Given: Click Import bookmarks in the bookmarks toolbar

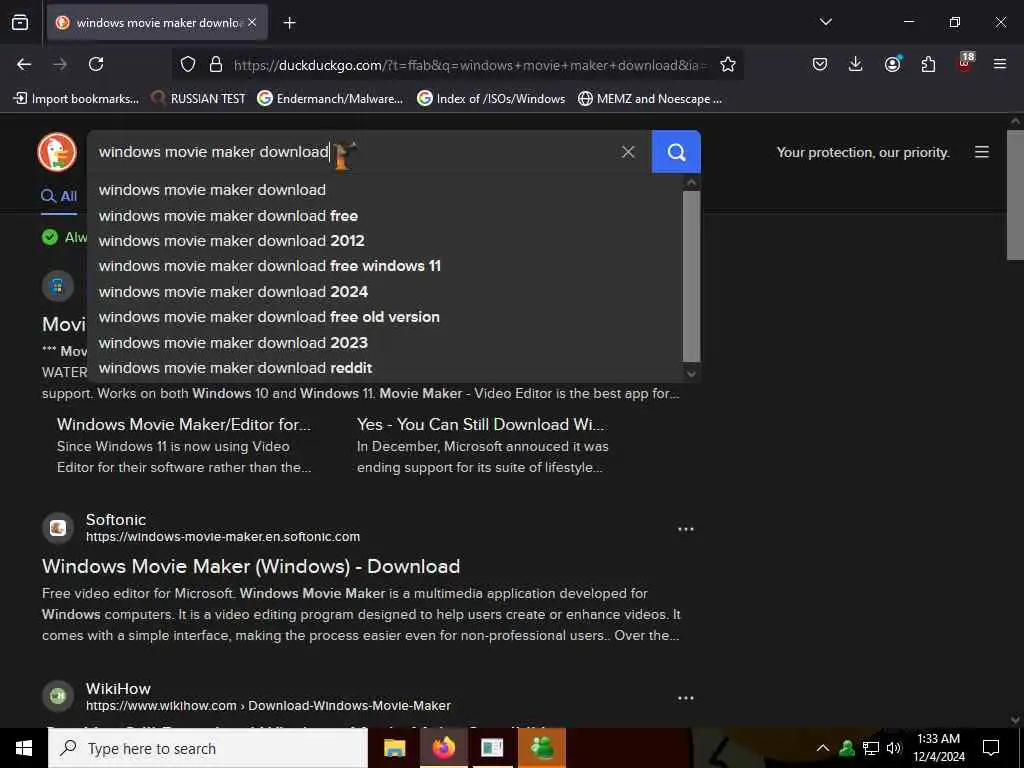Looking at the screenshot, I should [x=76, y=99].
